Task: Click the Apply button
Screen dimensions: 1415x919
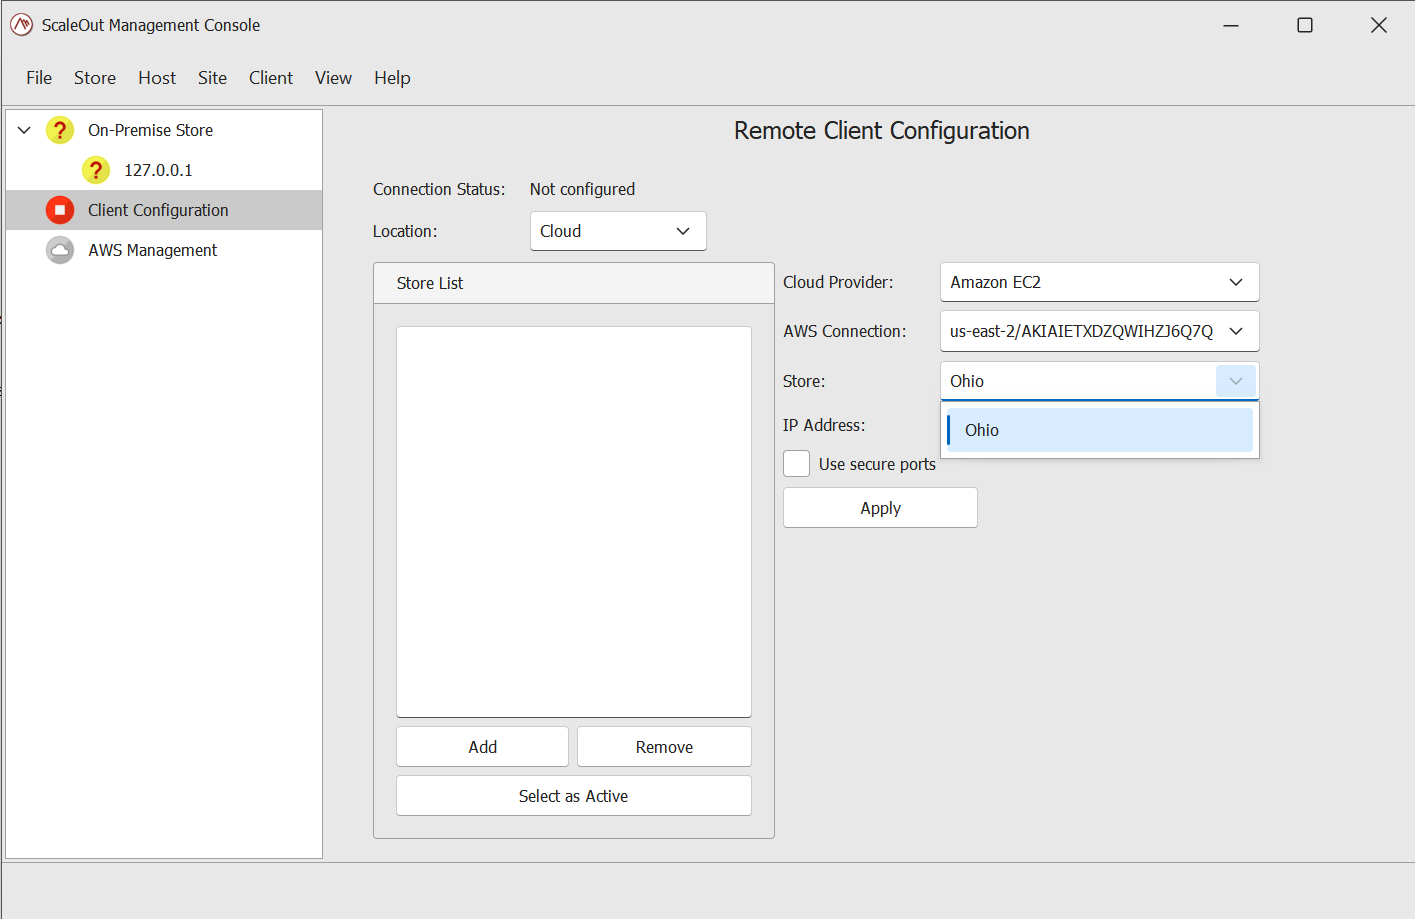Action: (x=880, y=508)
